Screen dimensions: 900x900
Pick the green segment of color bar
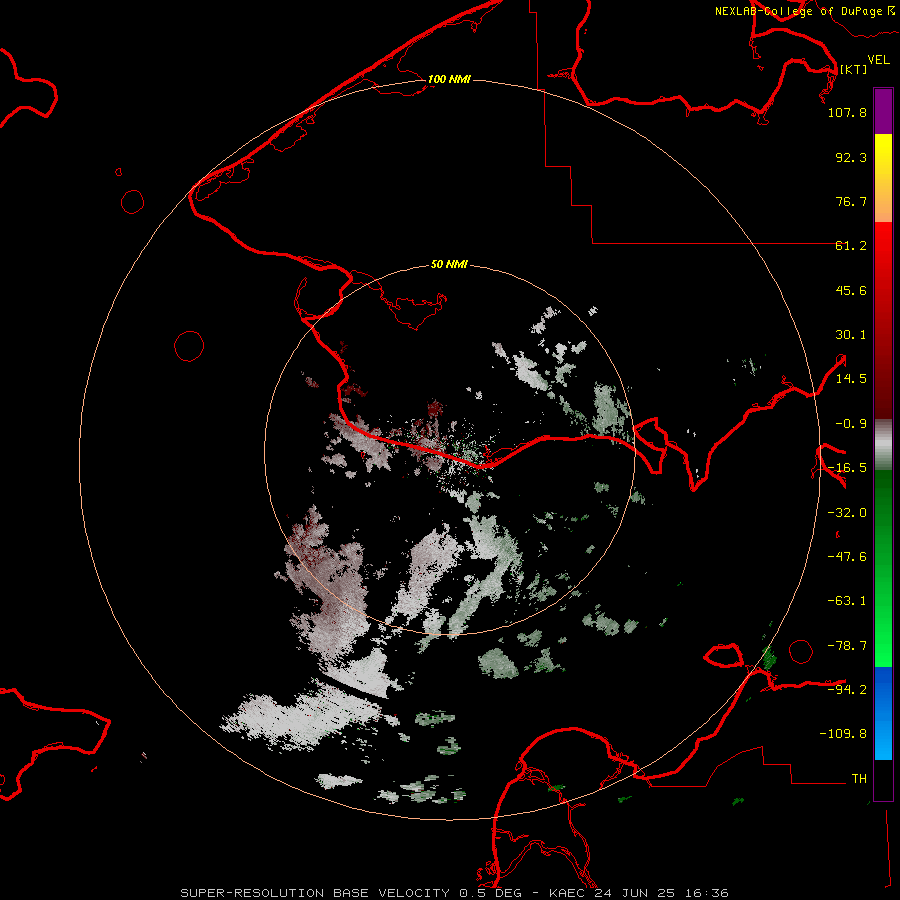(883, 568)
